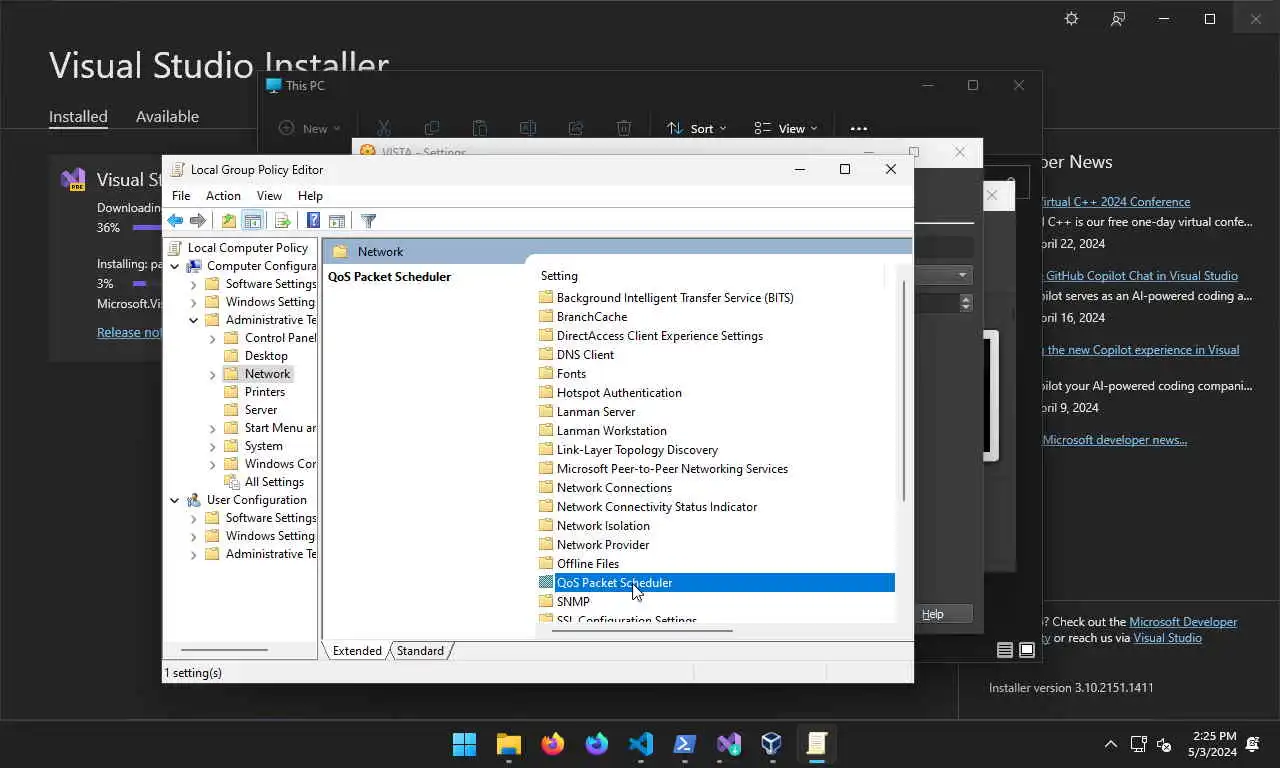
Task: Select Network Connectivity Status Indicator folder
Action: click(656, 507)
